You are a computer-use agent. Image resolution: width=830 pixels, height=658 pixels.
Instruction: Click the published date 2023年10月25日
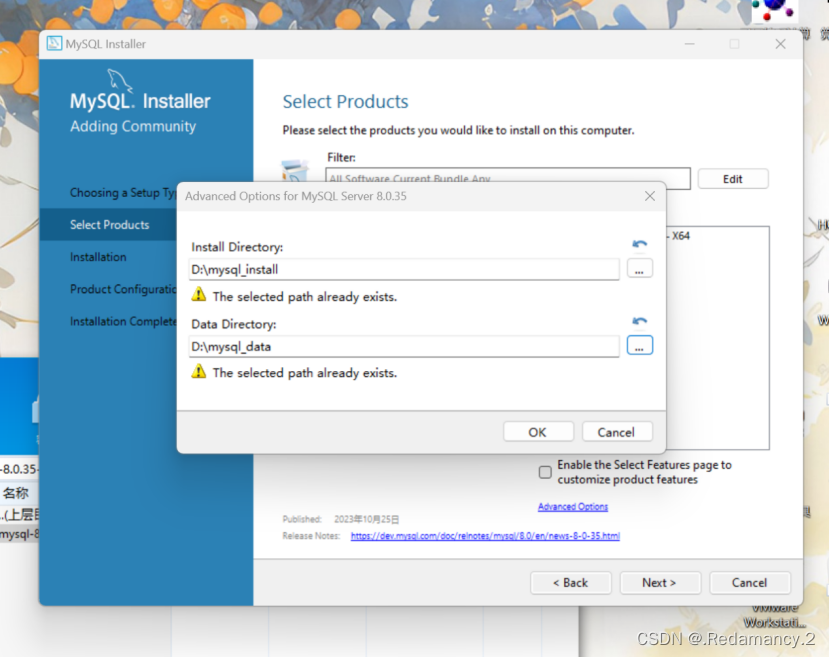click(x=366, y=519)
